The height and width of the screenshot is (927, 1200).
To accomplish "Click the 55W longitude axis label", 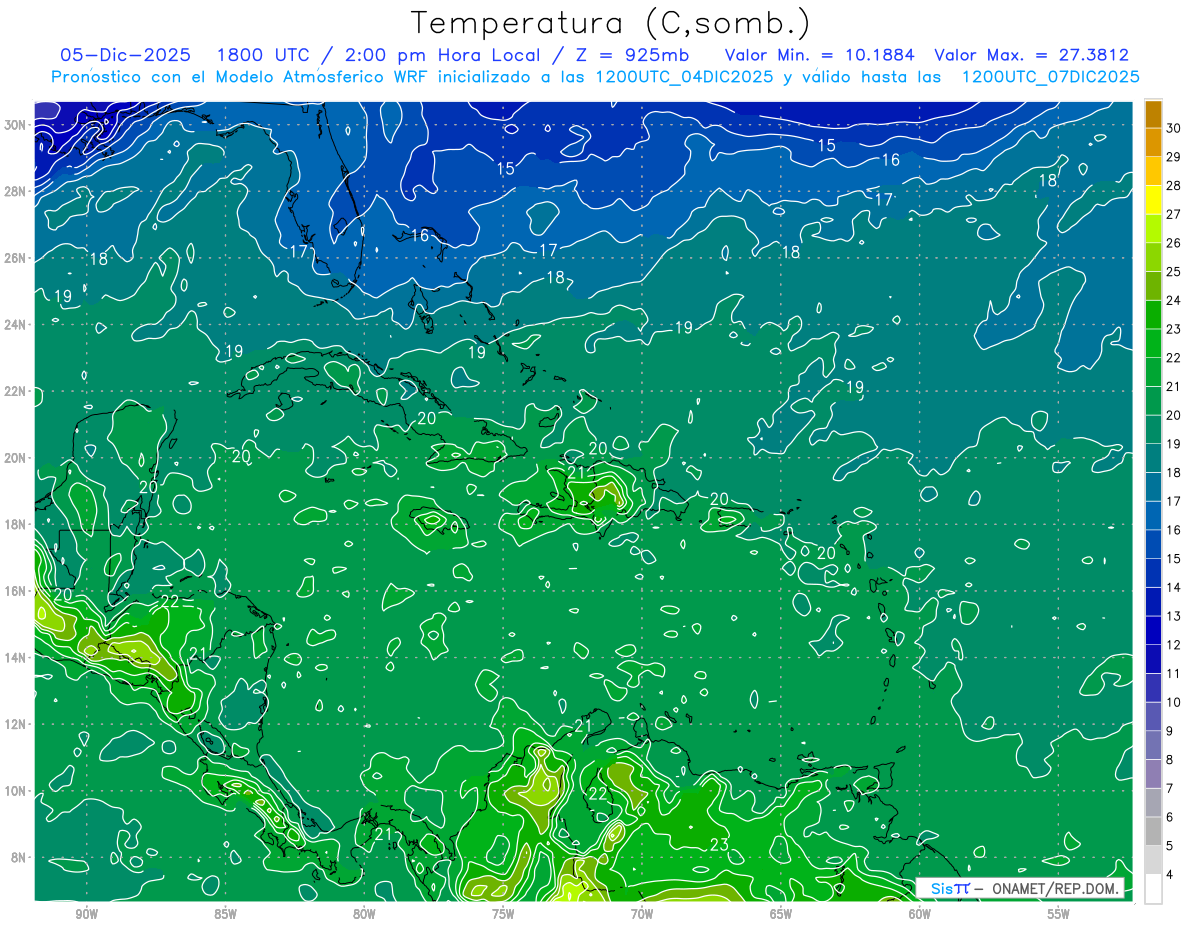I will 1059,915.
